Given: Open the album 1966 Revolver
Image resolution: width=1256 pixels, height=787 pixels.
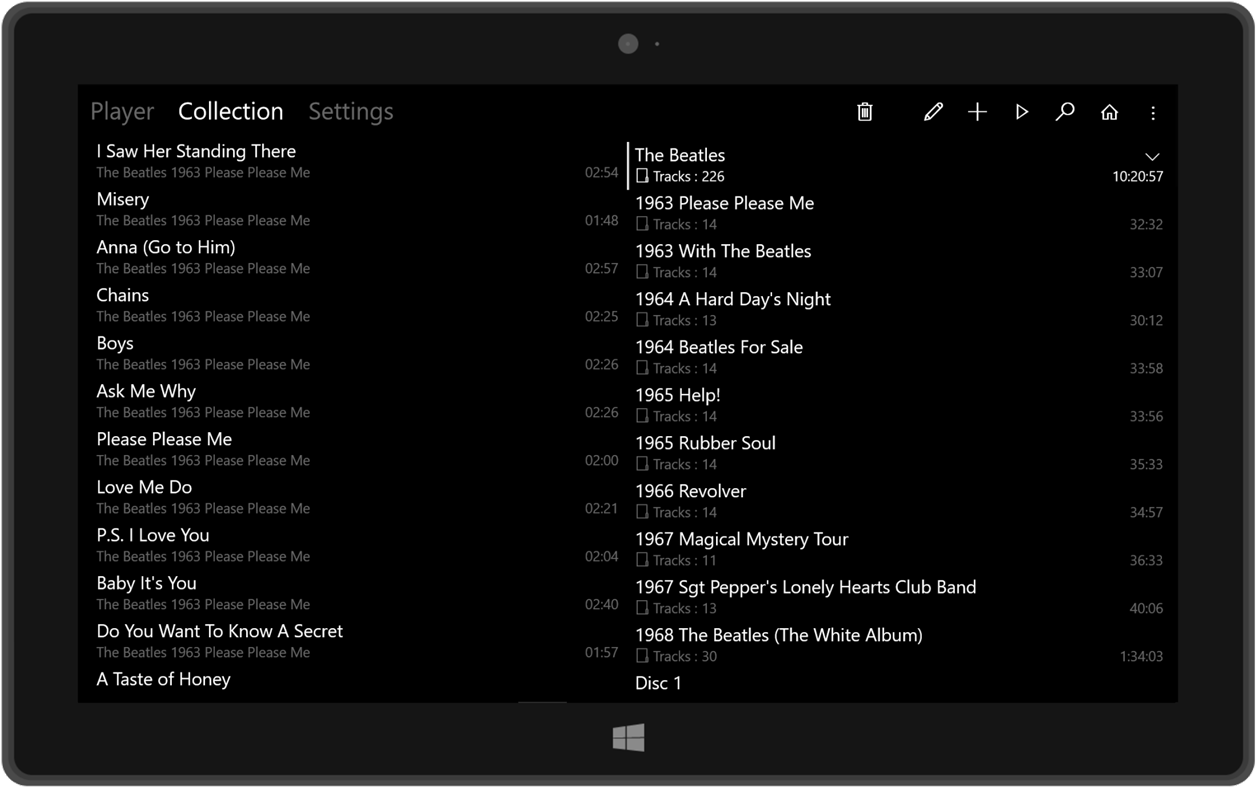Looking at the screenshot, I should tap(691, 491).
